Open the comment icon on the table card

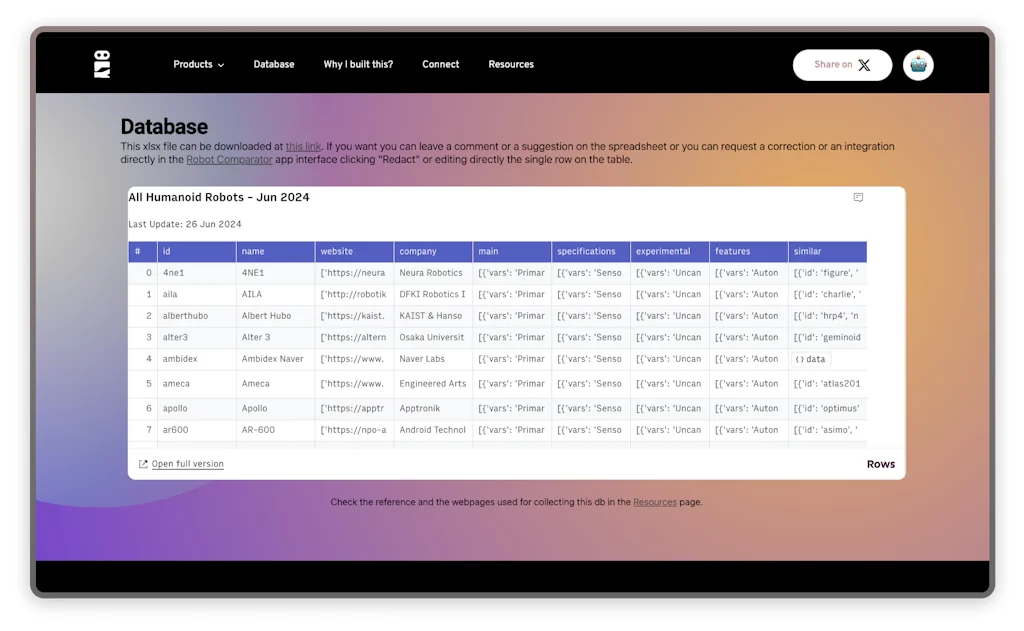[x=858, y=197]
